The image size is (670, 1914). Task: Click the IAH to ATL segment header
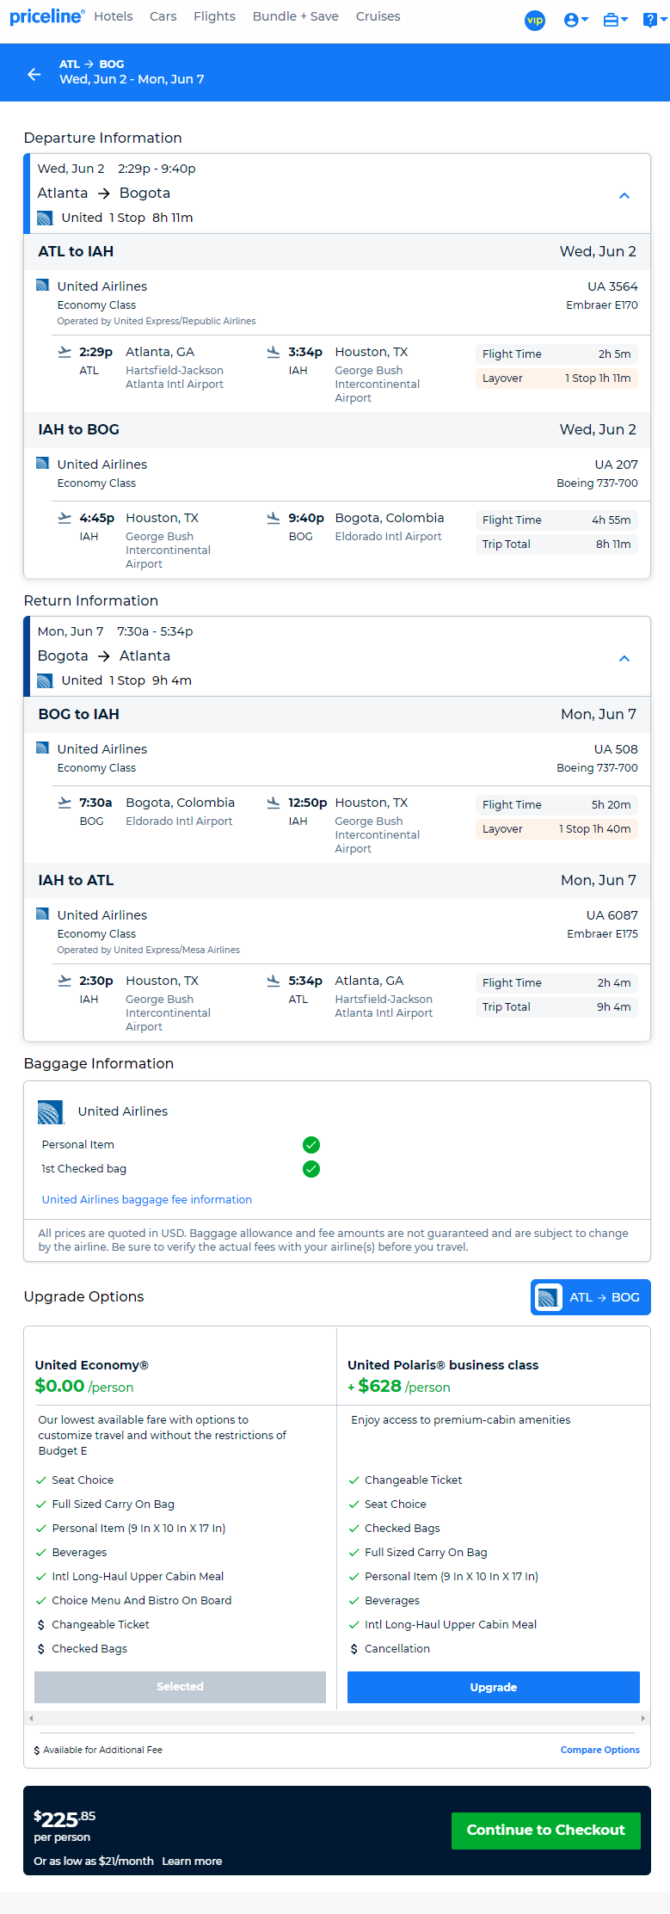(337, 881)
